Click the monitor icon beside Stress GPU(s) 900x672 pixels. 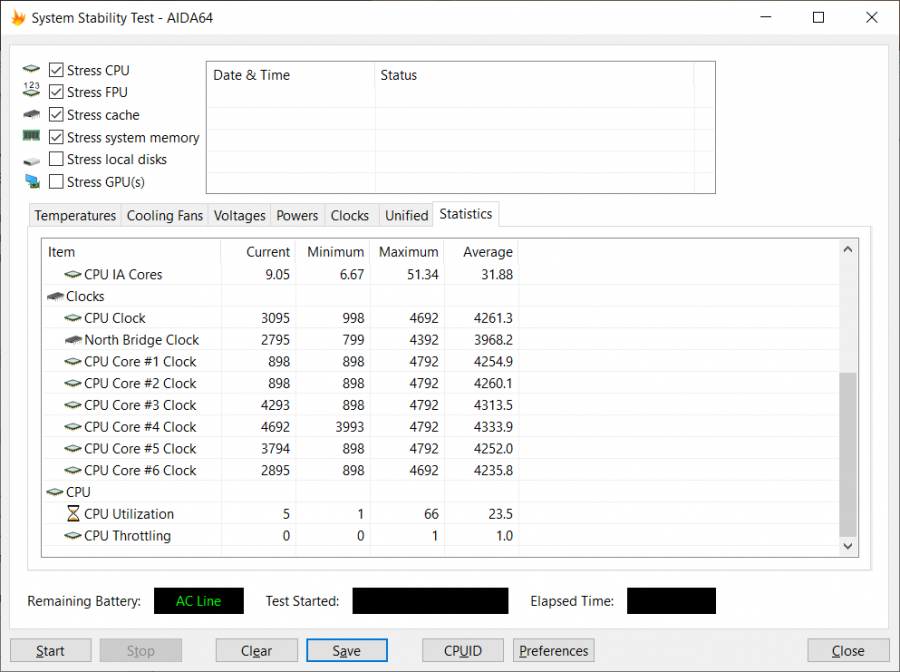(x=32, y=182)
